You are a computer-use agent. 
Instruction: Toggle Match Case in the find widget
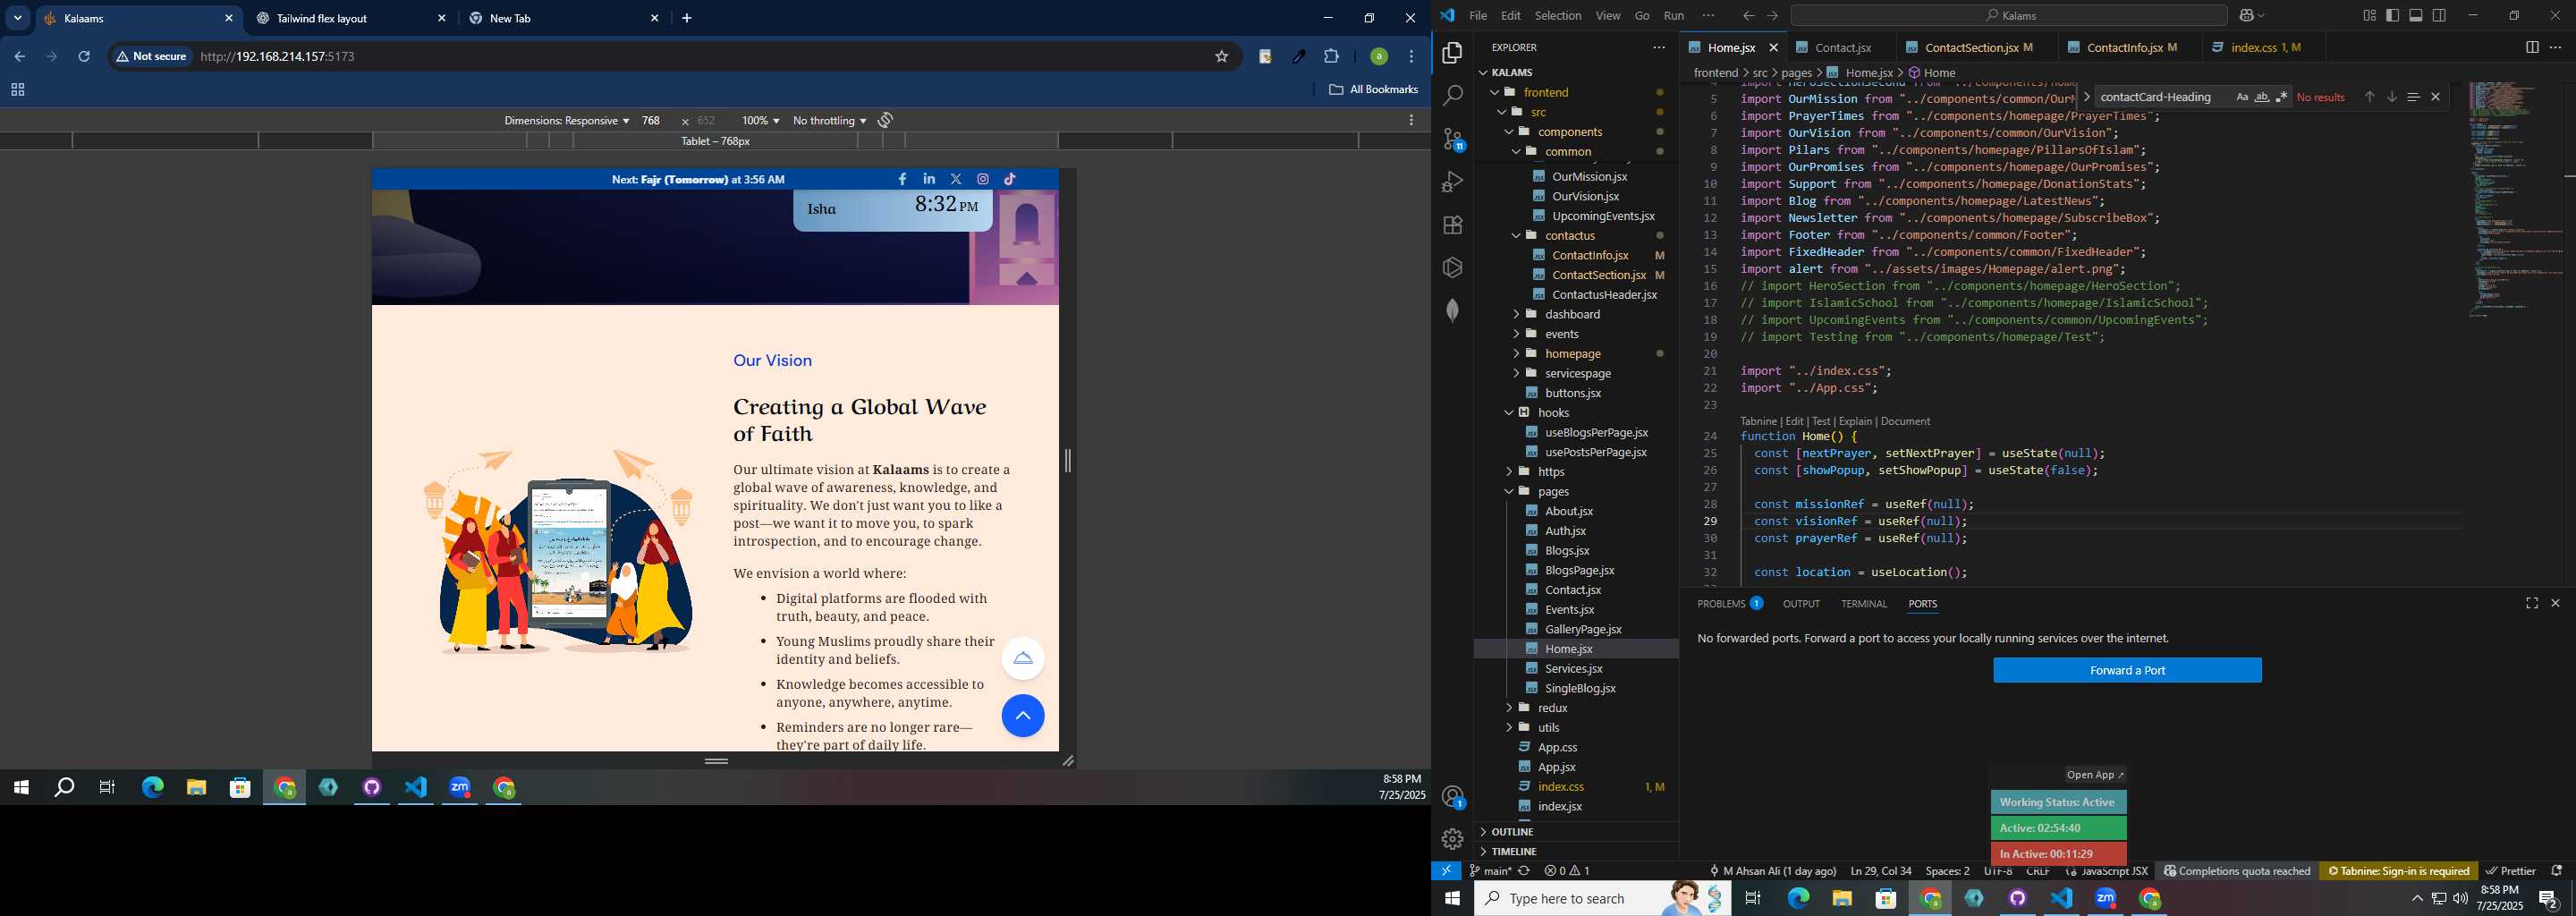click(2241, 97)
